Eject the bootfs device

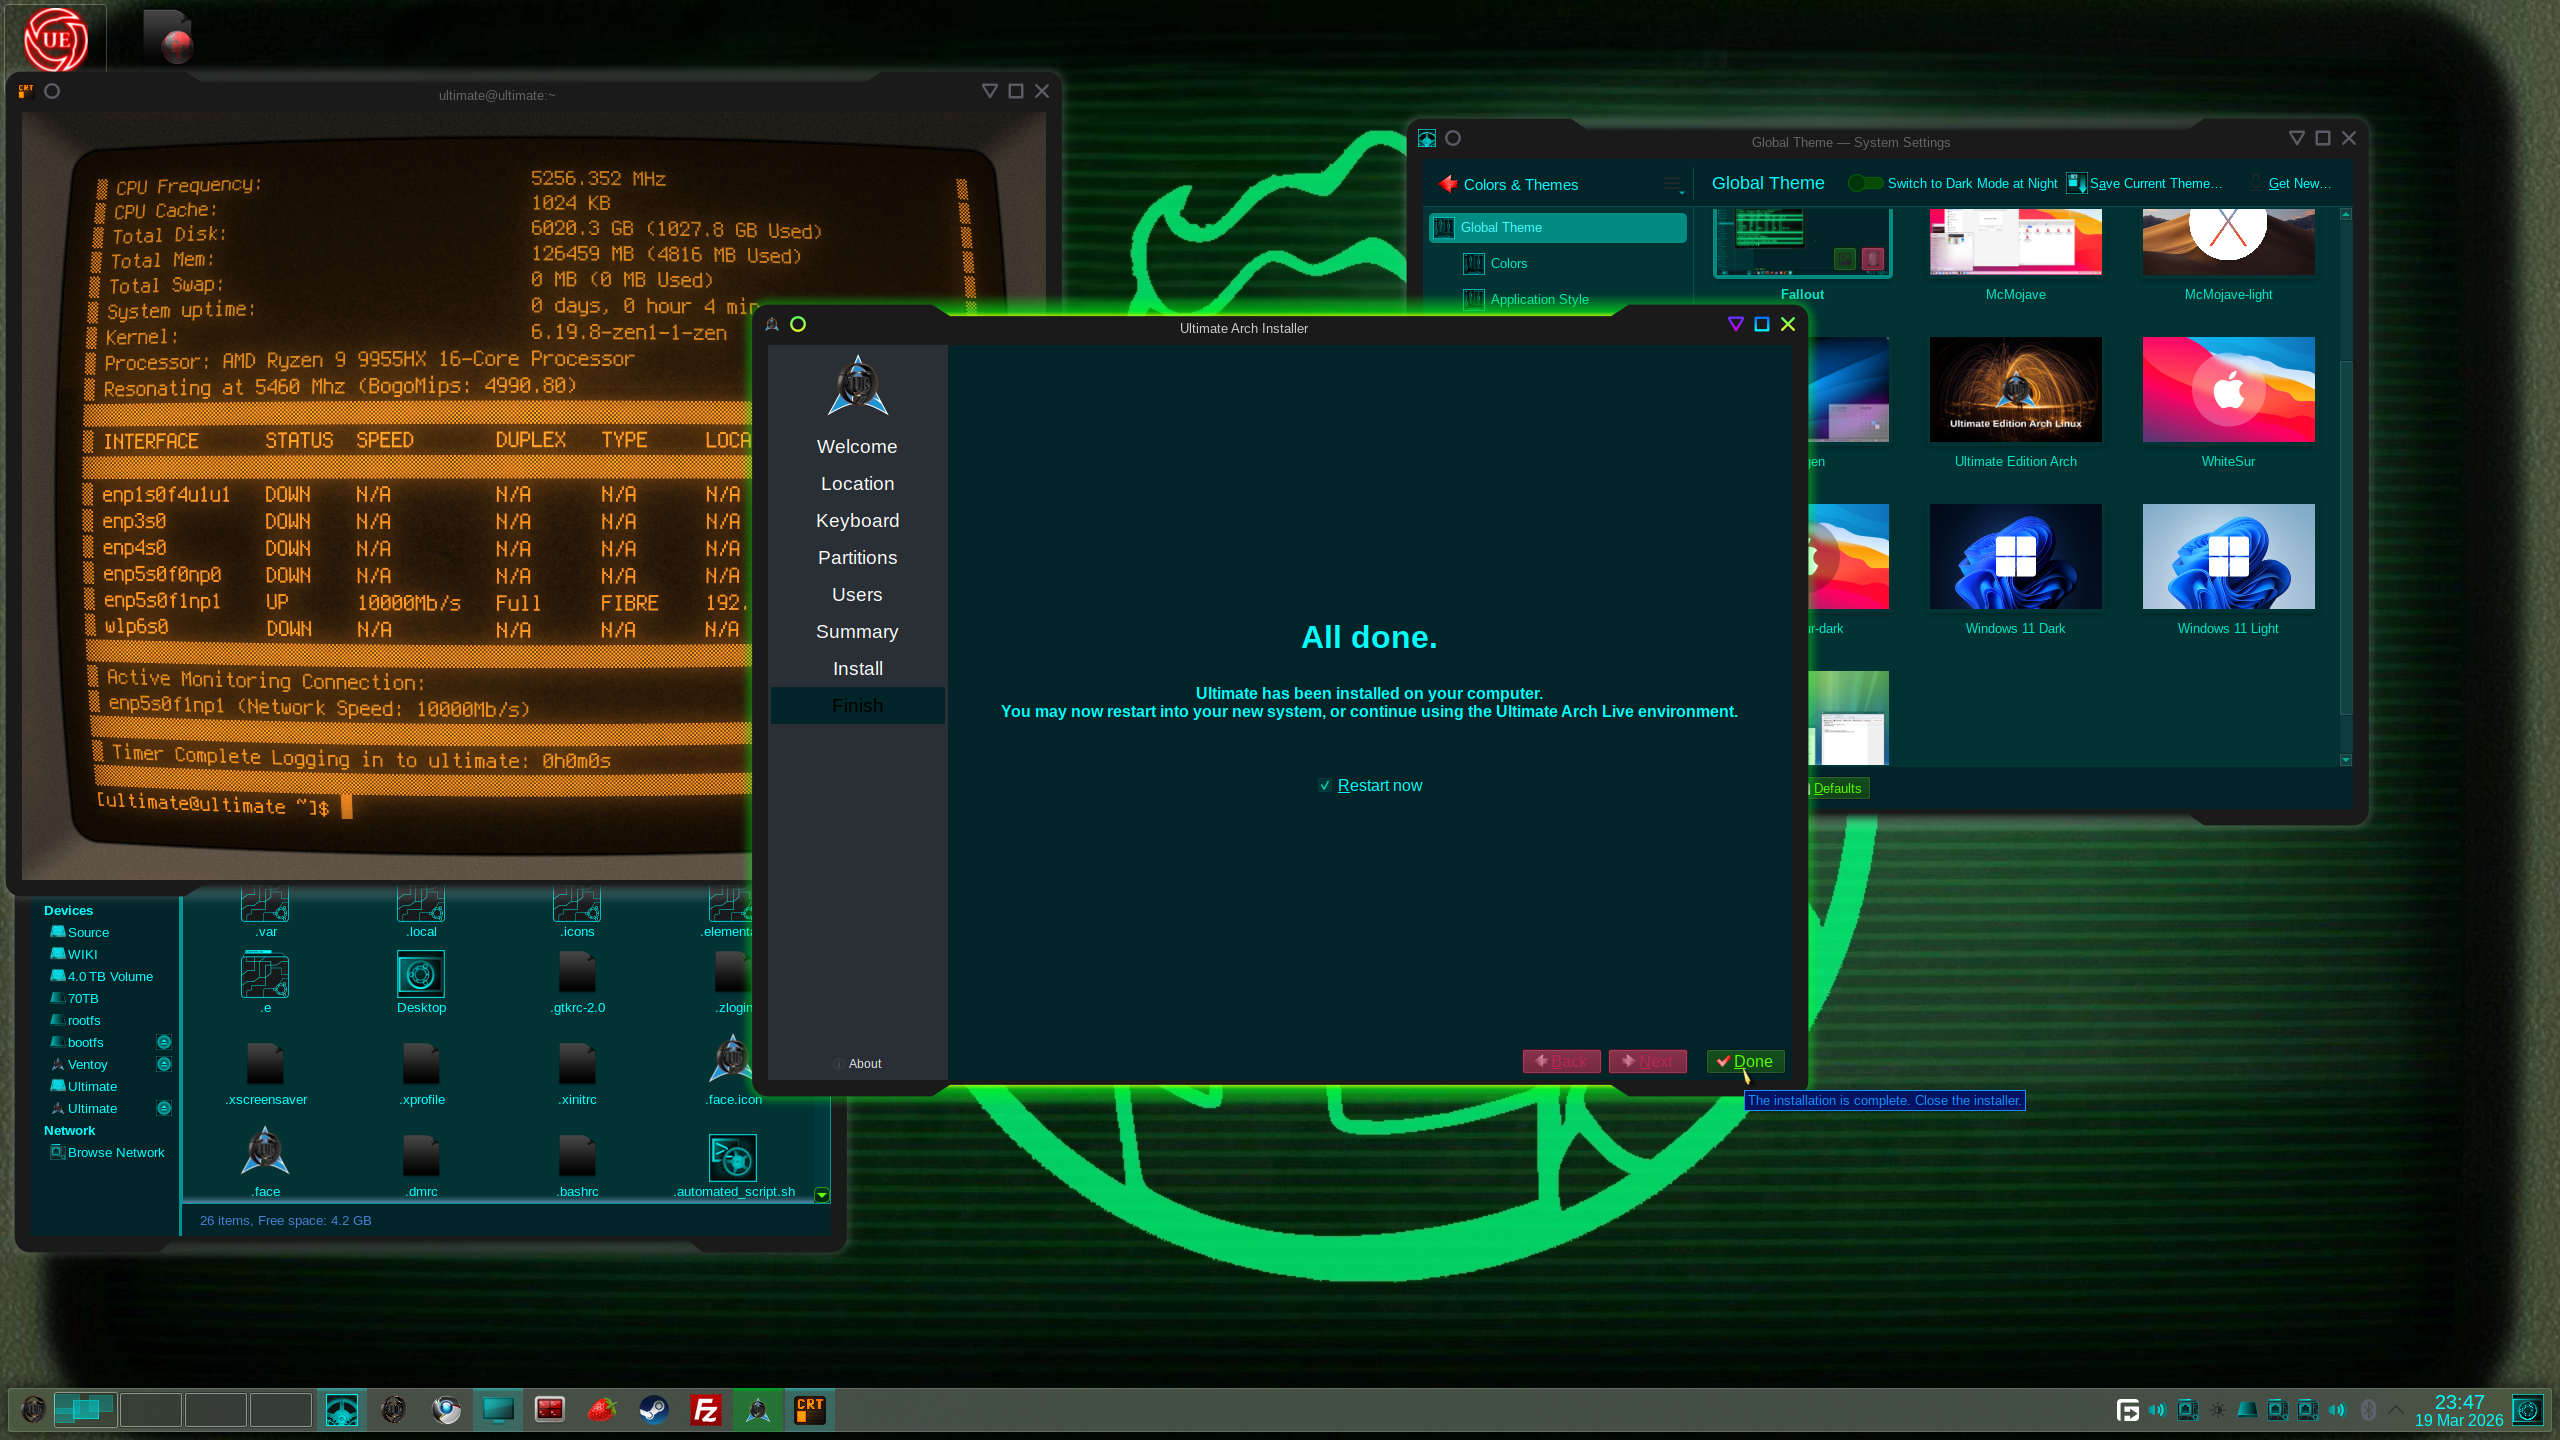[164, 1042]
